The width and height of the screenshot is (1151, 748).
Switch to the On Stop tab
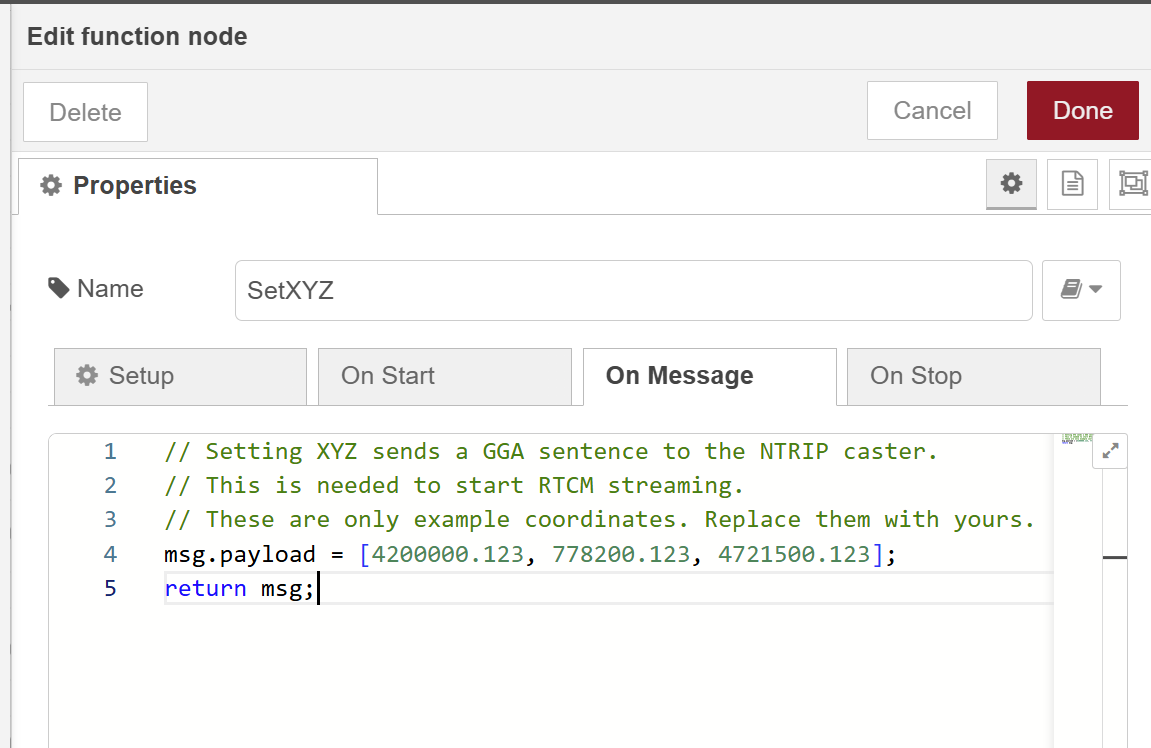[x=916, y=376]
